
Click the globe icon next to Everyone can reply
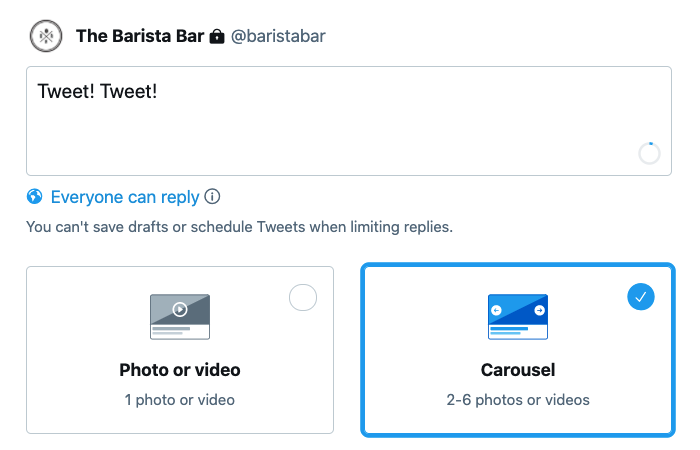35,196
